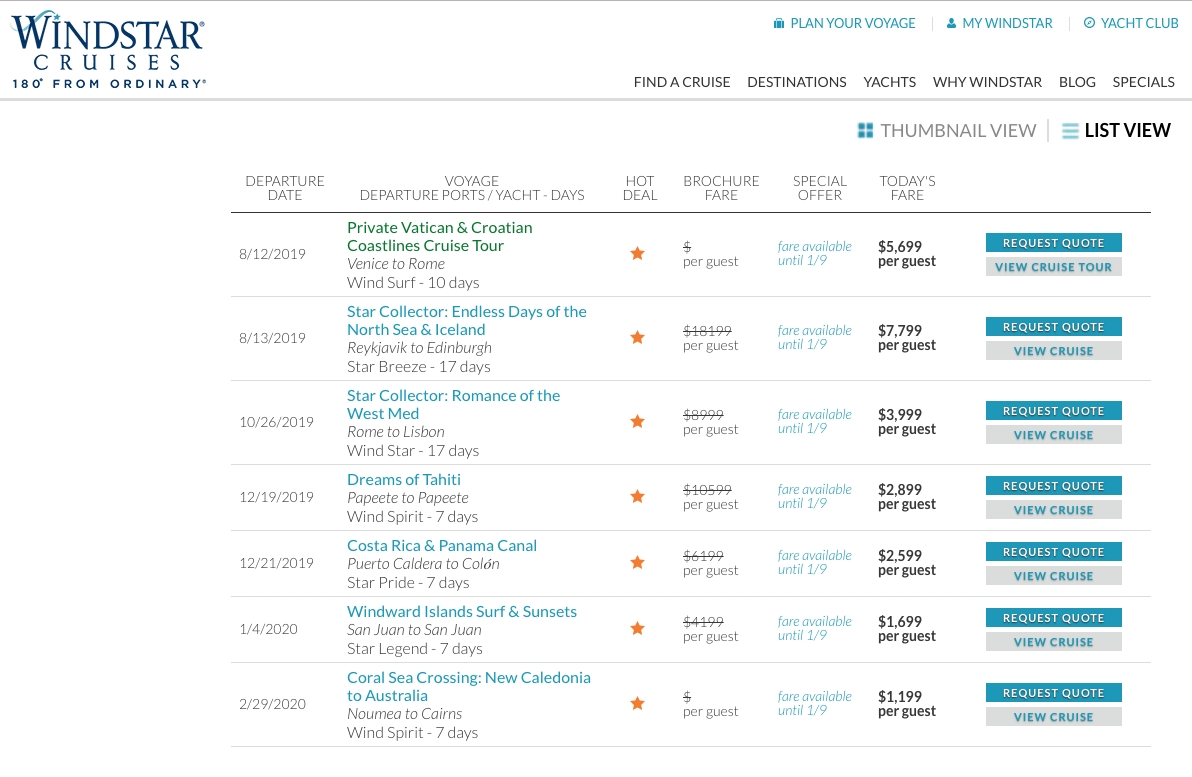Open Blog menu item
1192x777 pixels.
point(1077,82)
